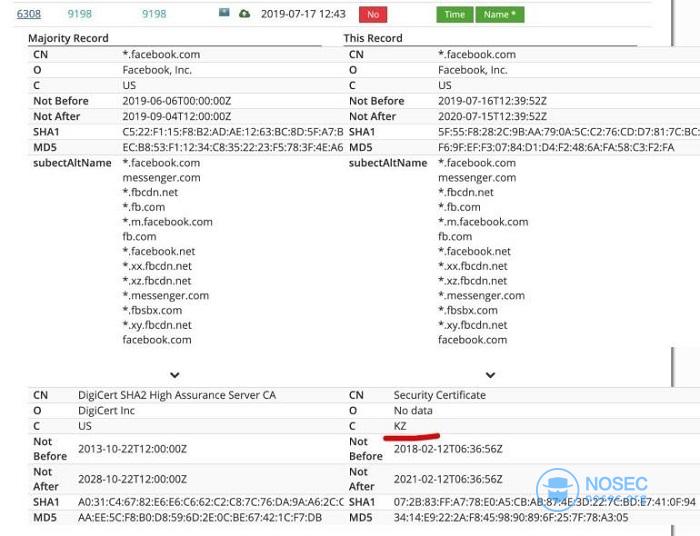The height and width of the screenshot is (536, 700).
Task: Select Not Before 2019-07-16T12:39:52Z
Action: pyautogui.click(x=492, y=101)
